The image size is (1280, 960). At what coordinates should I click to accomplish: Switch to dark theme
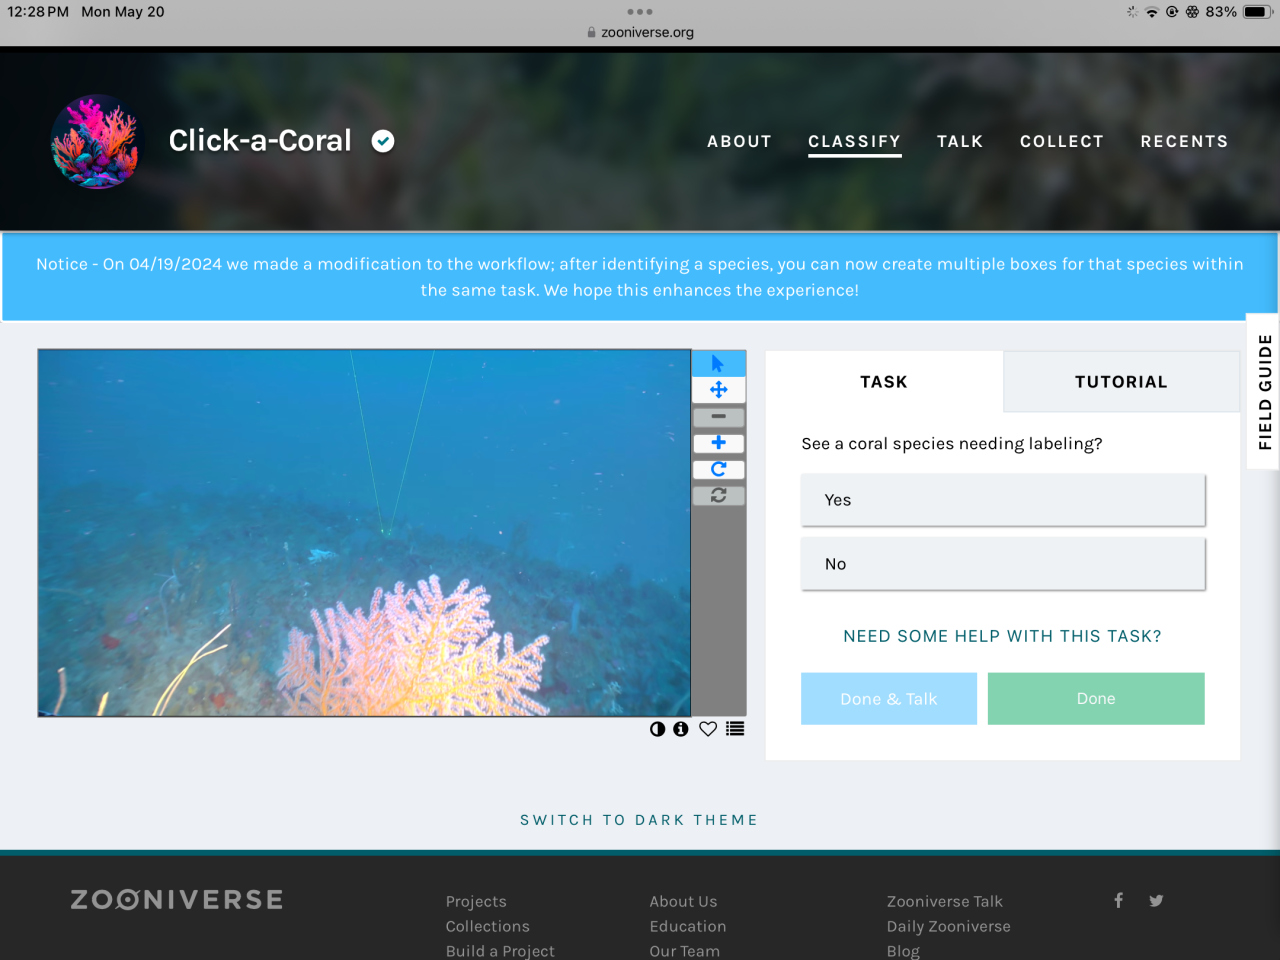pyautogui.click(x=639, y=820)
